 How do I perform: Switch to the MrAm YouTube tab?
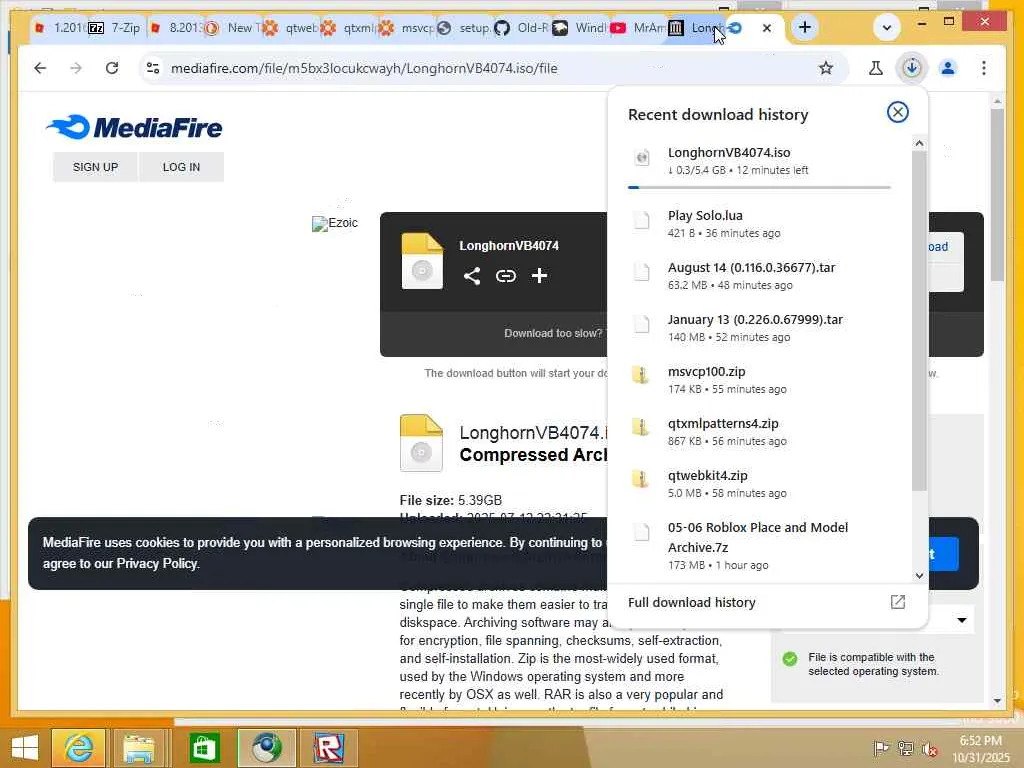(x=638, y=27)
